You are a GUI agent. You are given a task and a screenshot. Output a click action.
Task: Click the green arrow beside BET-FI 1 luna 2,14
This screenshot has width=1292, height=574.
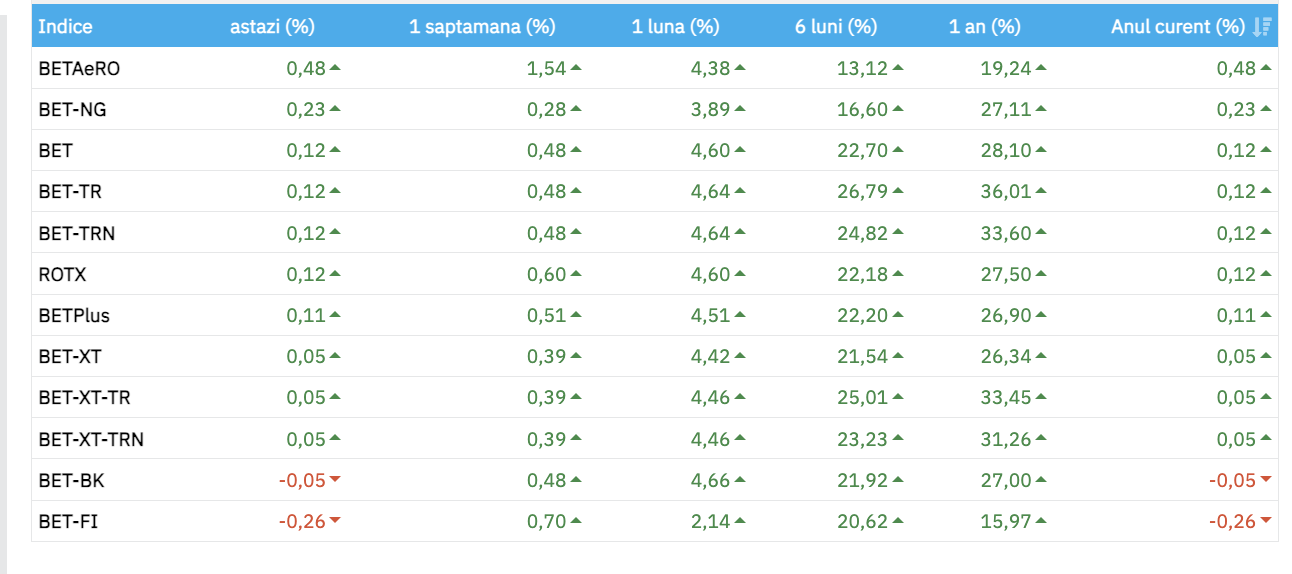pos(740,520)
